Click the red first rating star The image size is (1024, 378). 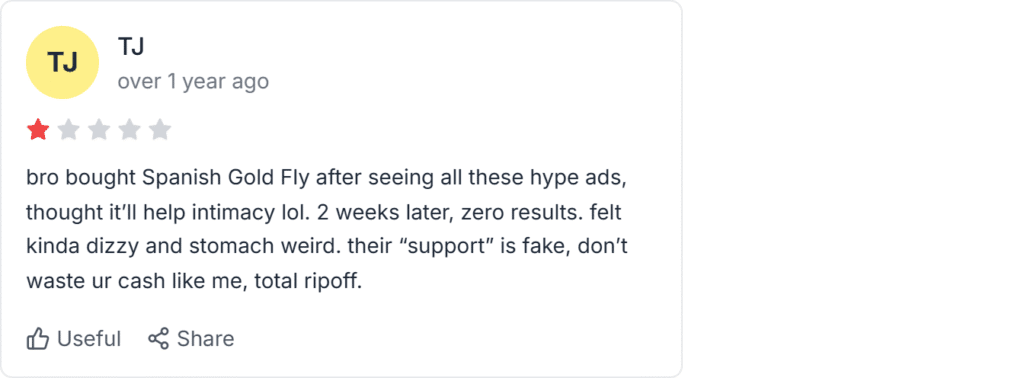tap(38, 130)
